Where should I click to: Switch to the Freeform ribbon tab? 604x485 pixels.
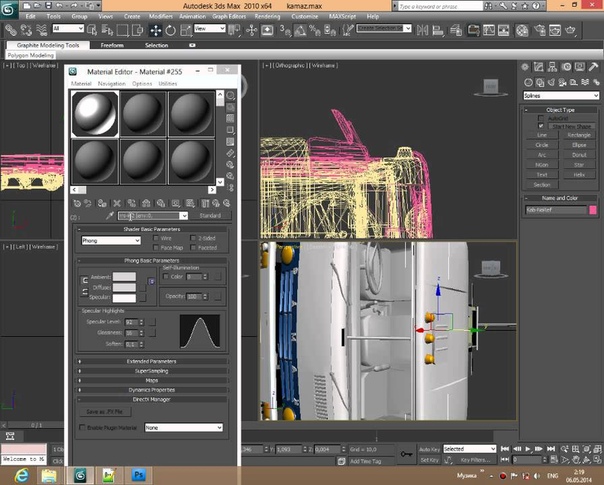pos(112,45)
